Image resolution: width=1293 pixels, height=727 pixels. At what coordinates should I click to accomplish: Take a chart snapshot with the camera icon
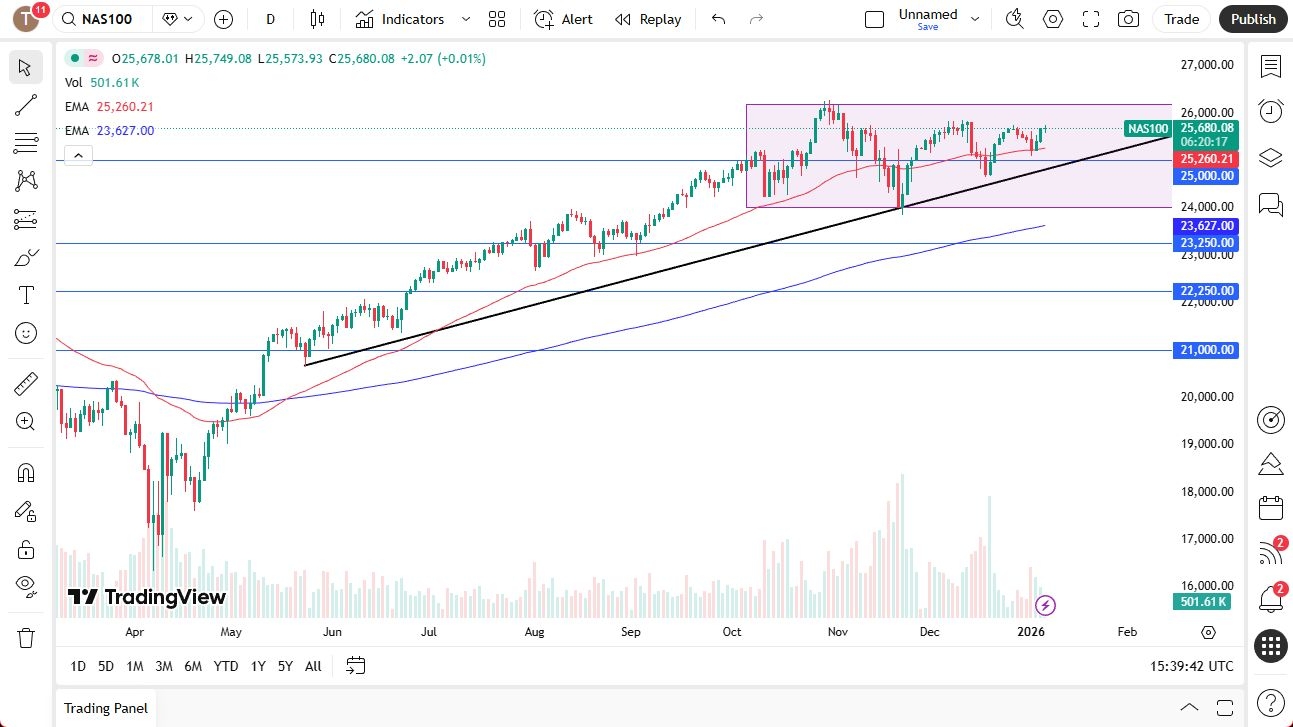tap(1128, 19)
